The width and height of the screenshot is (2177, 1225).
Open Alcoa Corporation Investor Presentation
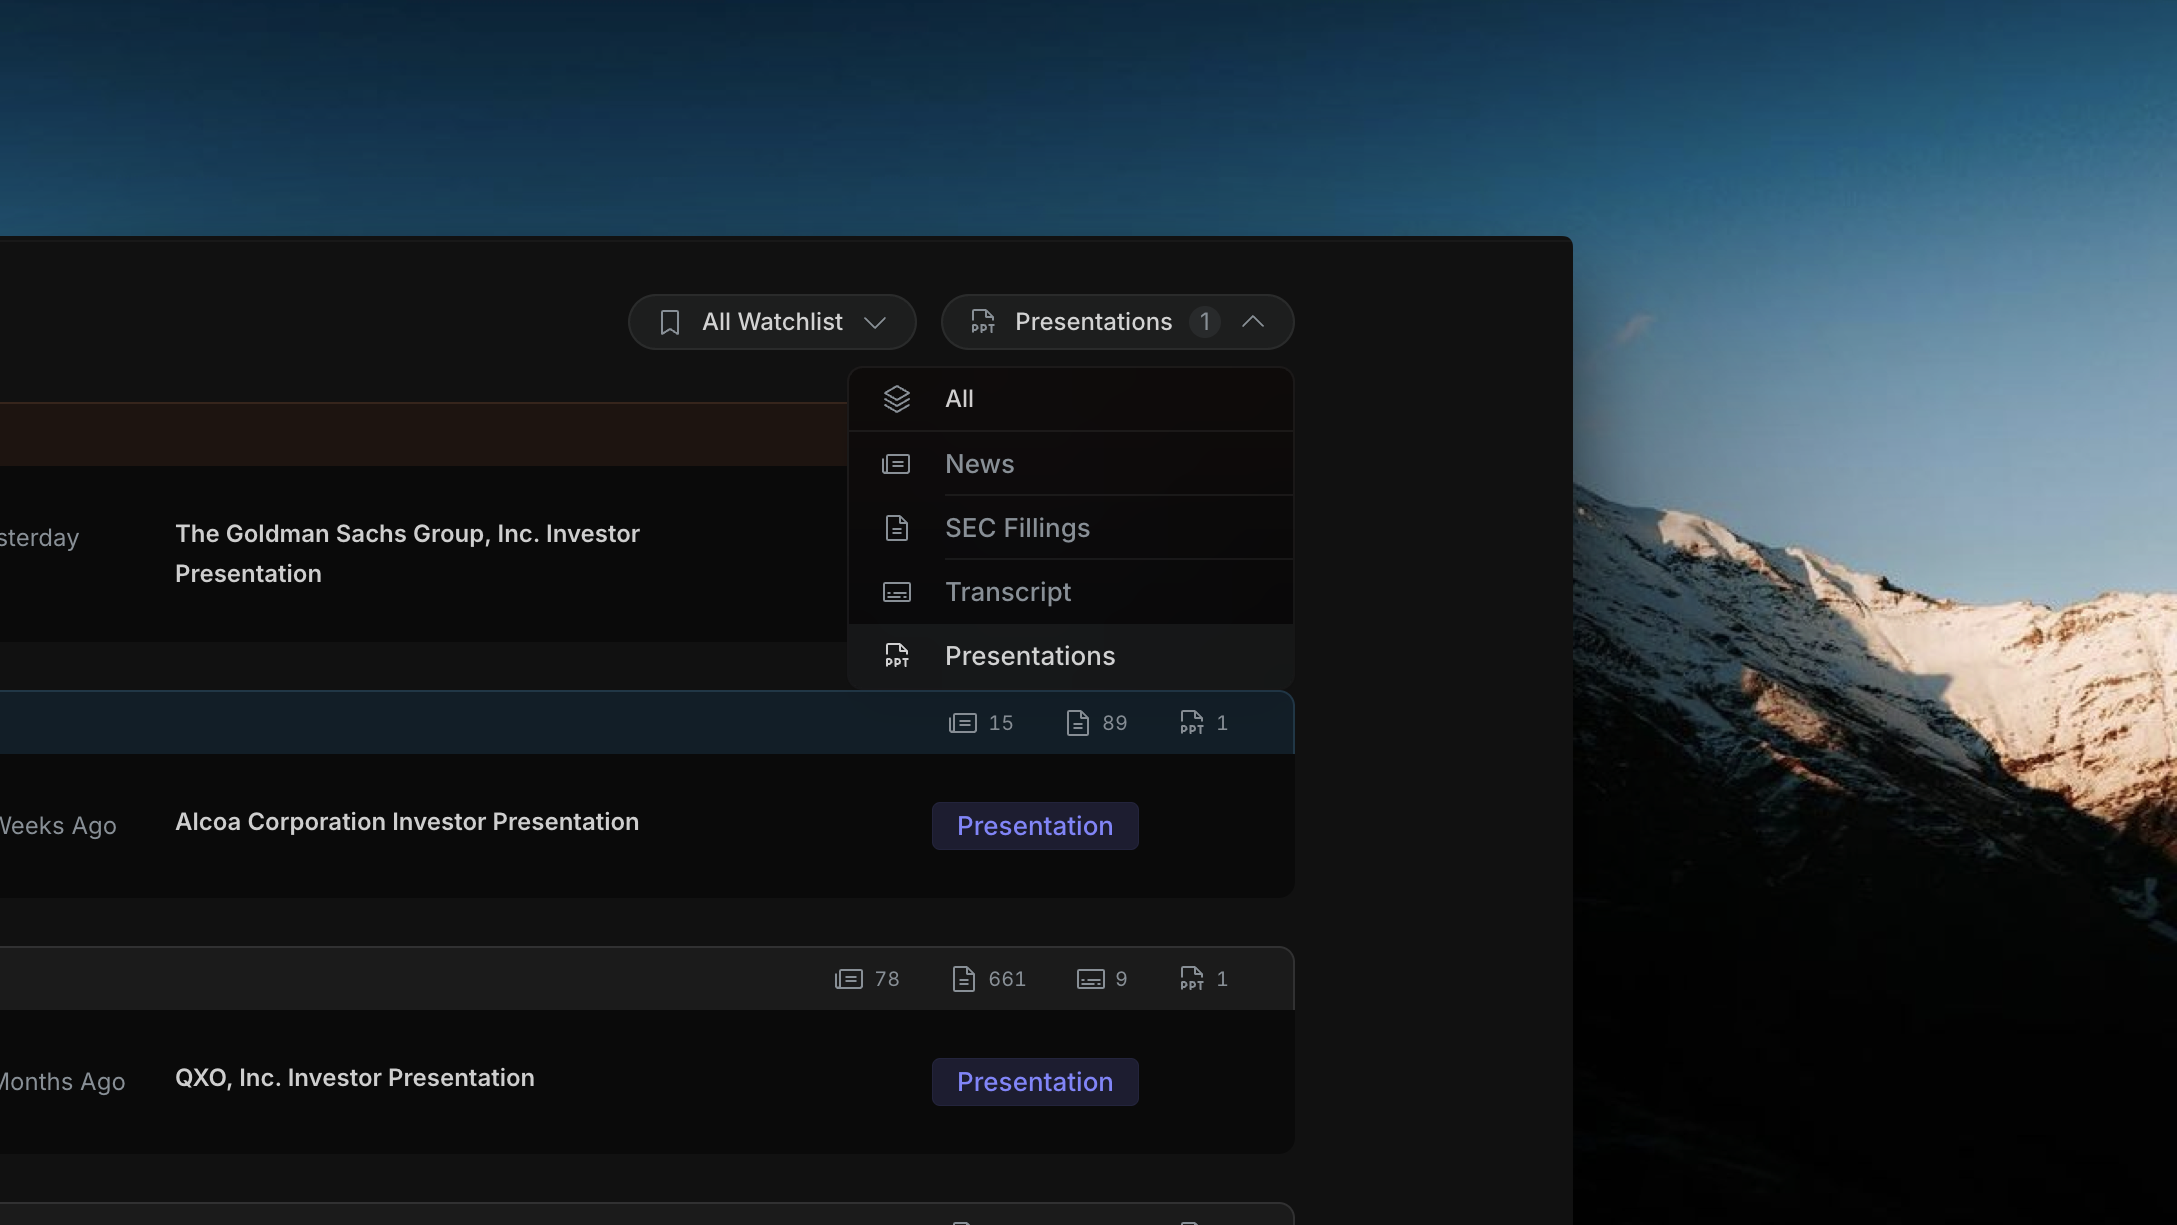click(407, 822)
